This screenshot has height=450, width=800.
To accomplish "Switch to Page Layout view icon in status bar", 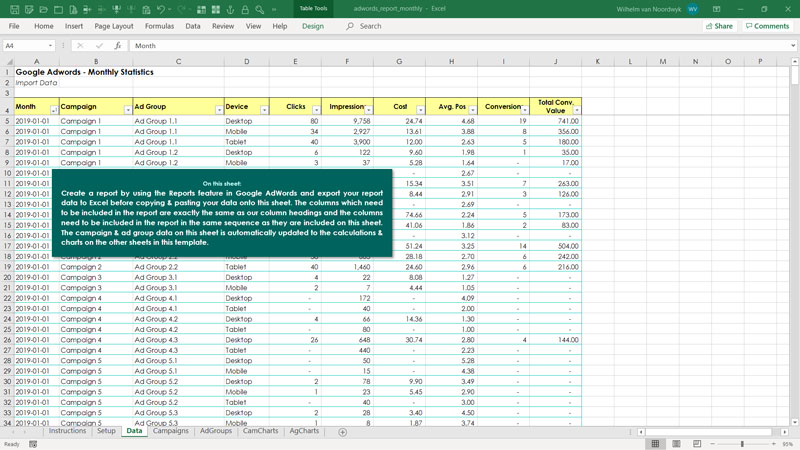I will [676, 444].
